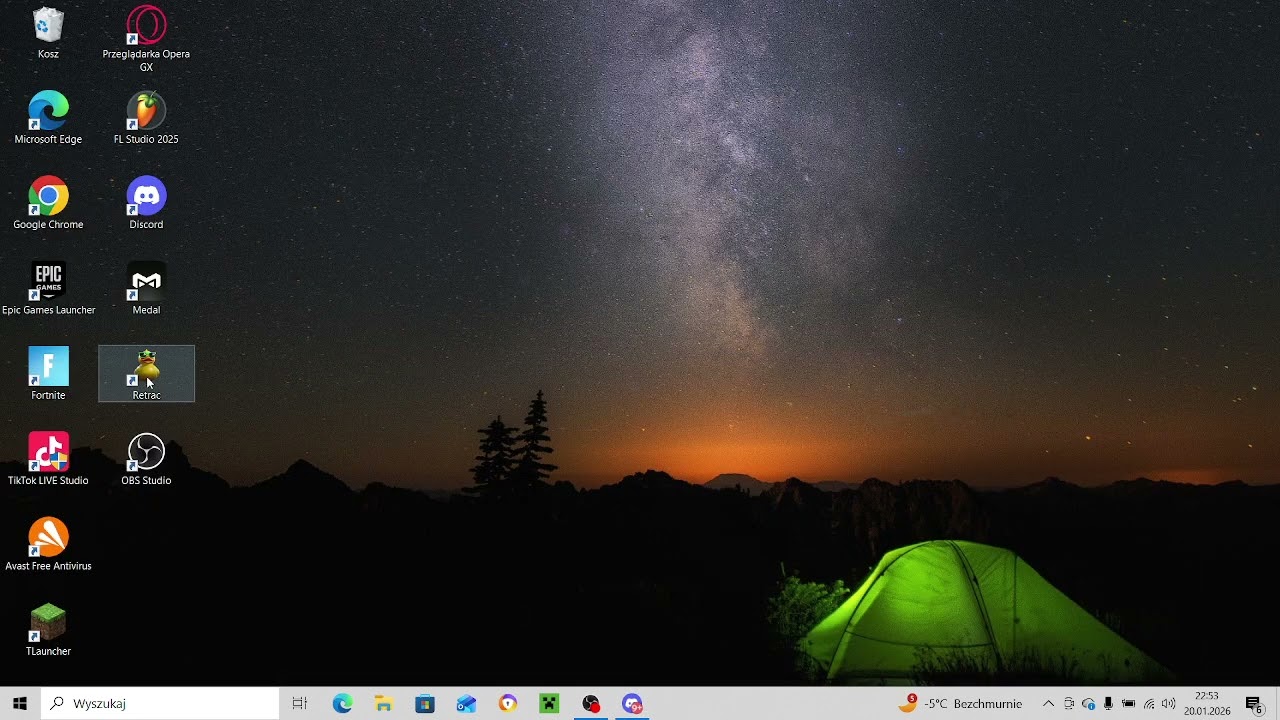Select the Google Chrome desktop shortcut
This screenshot has height=720, width=1280.
[48, 203]
